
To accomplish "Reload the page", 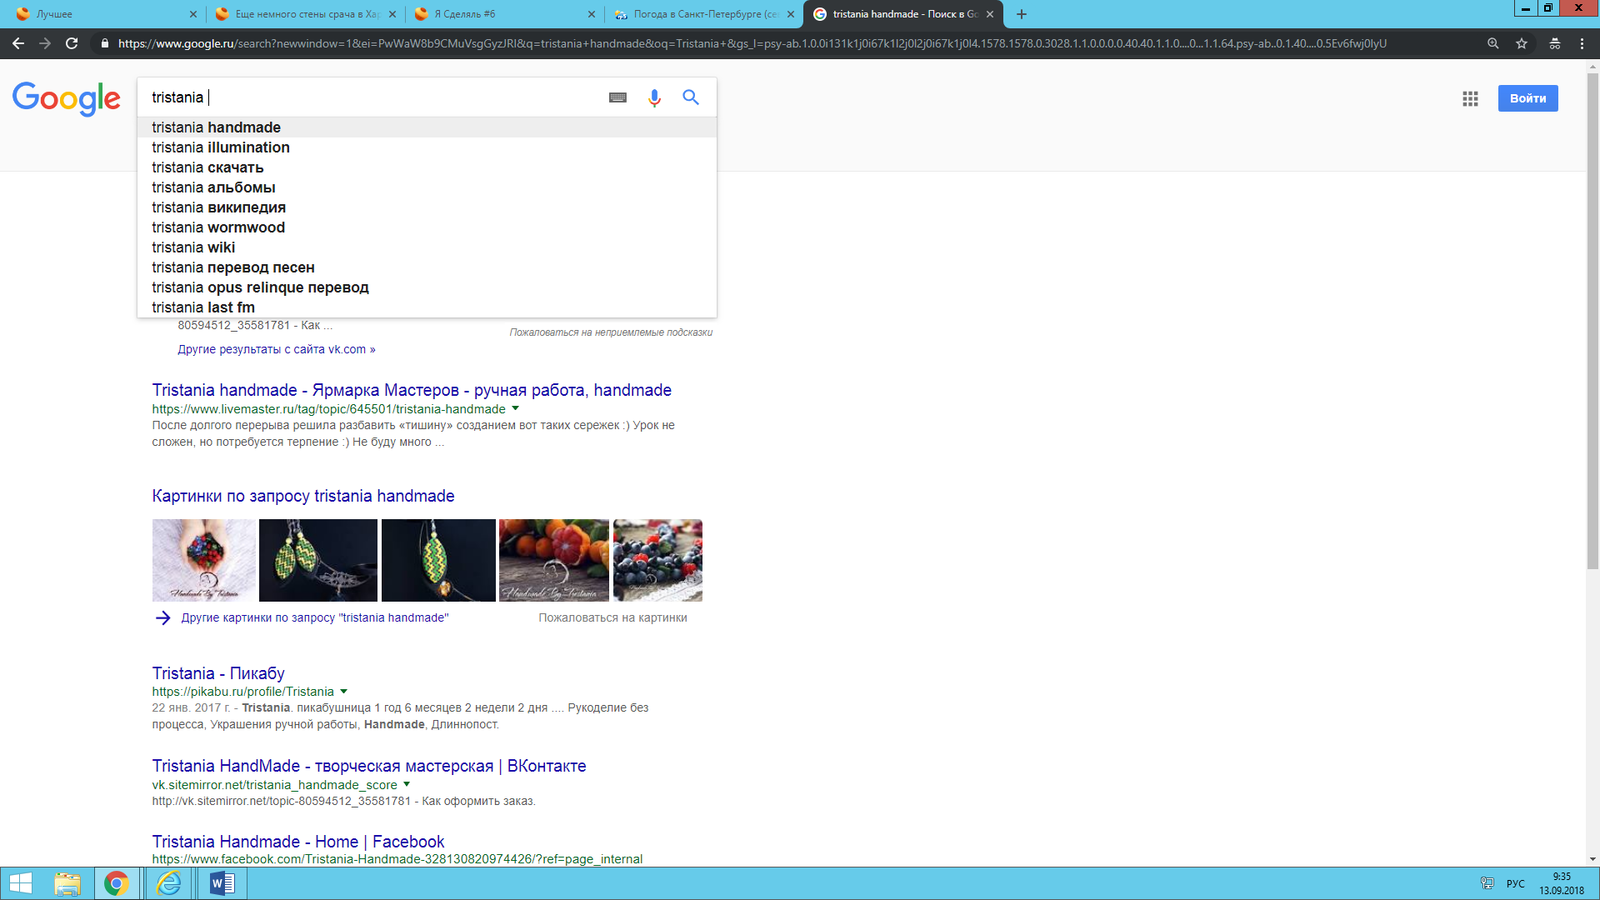I will [71, 44].
